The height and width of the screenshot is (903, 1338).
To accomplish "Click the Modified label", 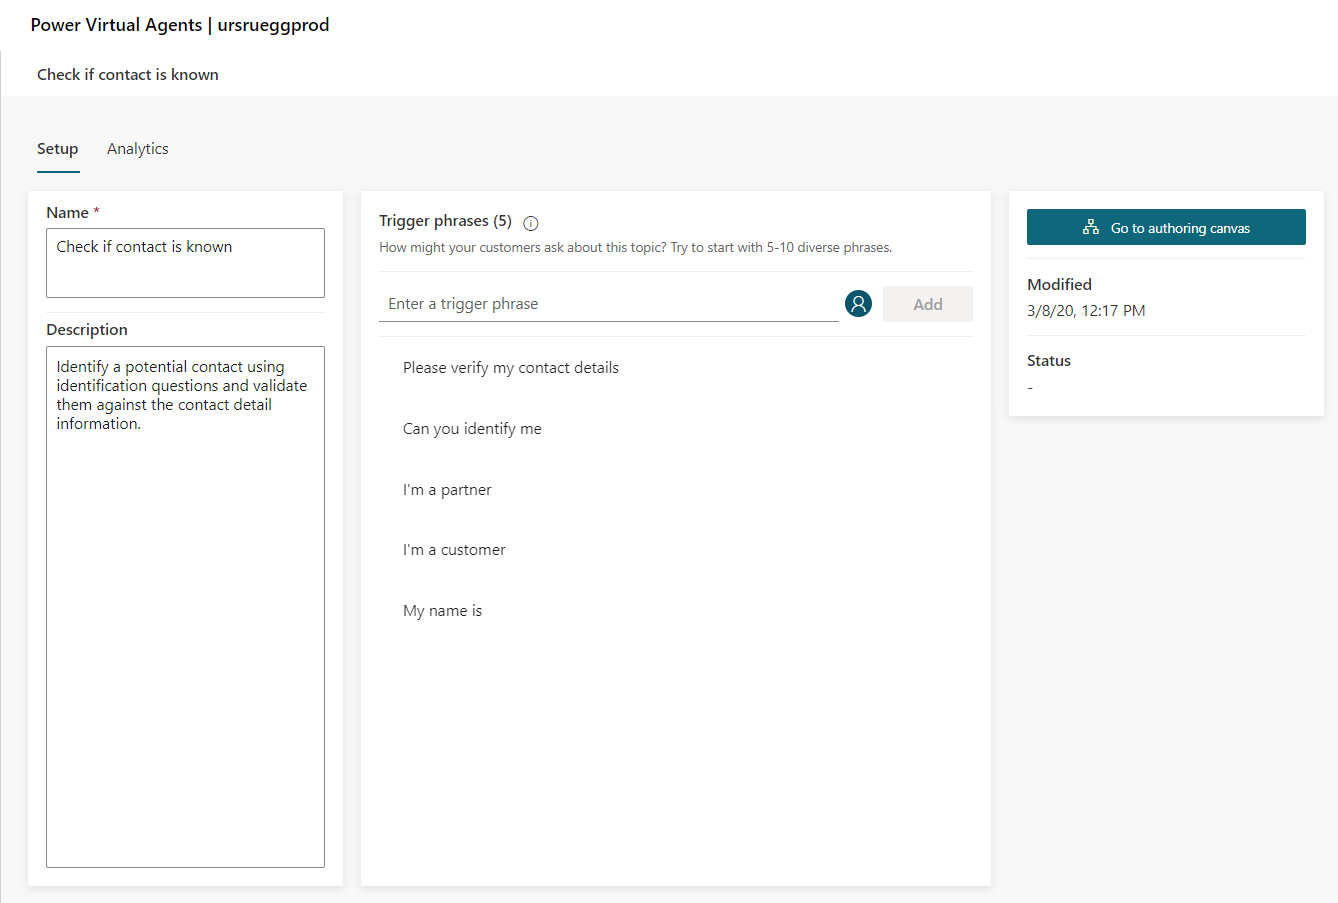I will click(x=1059, y=285).
